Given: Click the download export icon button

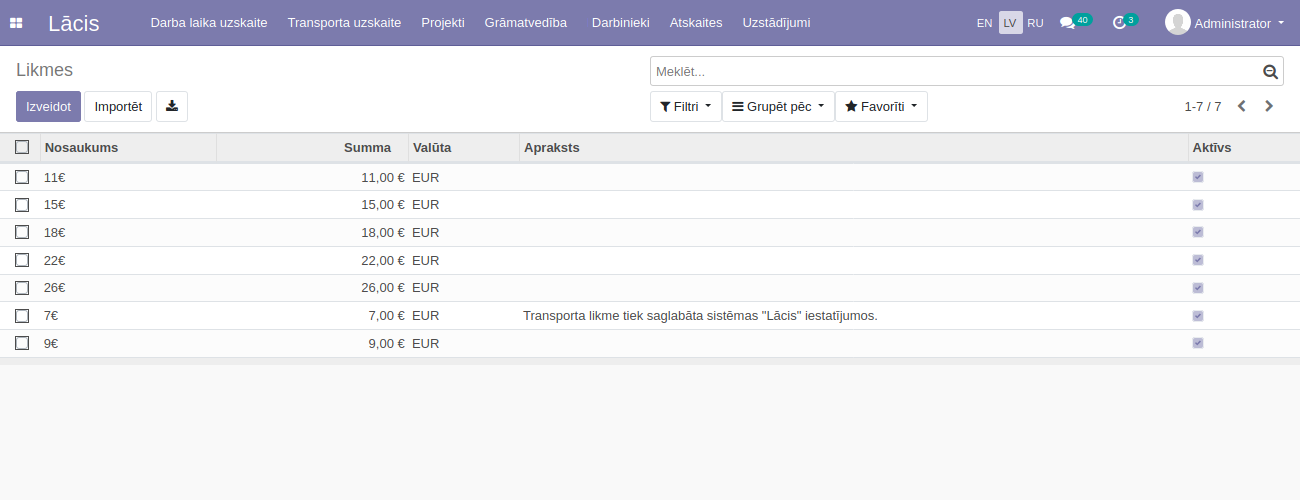Looking at the screenshot, I should point(172,106).
